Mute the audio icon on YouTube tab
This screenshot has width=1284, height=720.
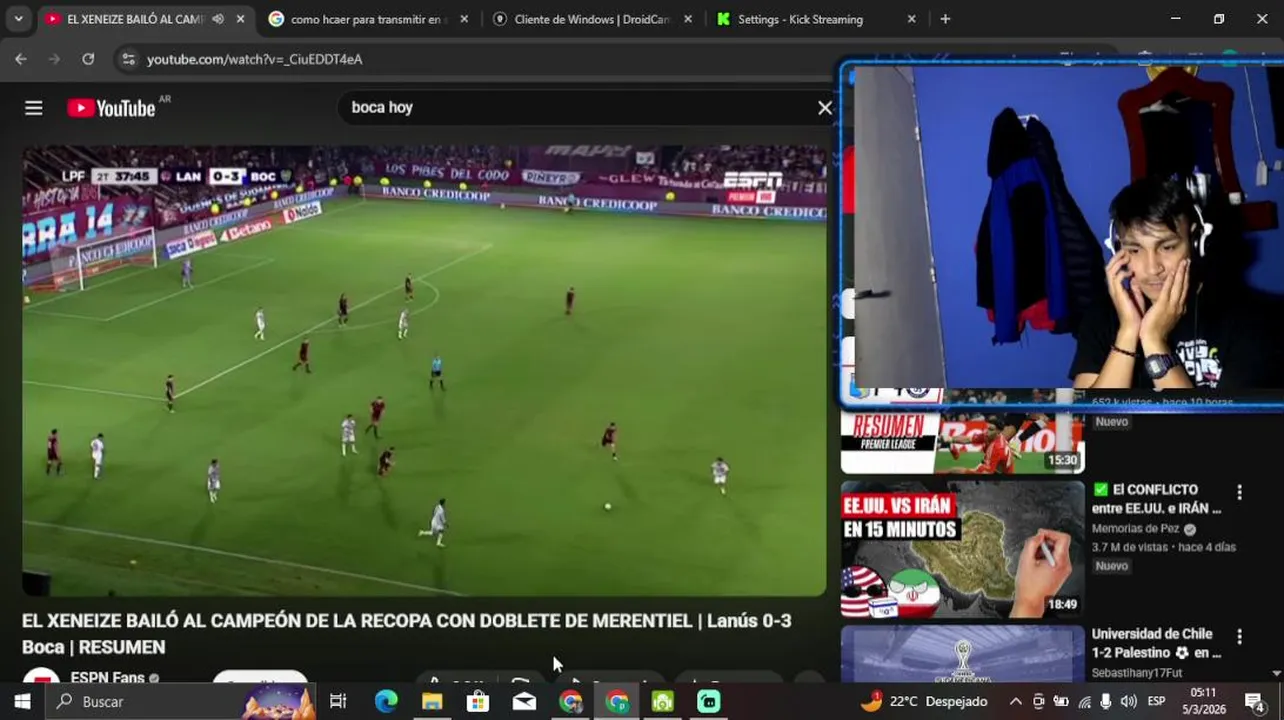[x=218, y=19]
